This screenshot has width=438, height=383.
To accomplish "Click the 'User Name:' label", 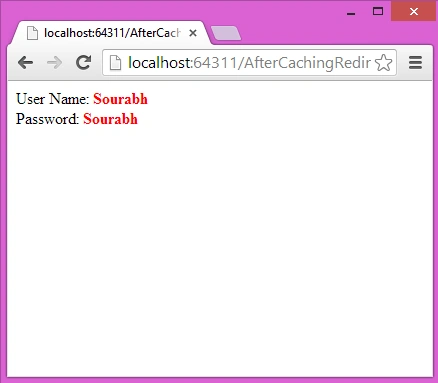I will click(53, 99).
